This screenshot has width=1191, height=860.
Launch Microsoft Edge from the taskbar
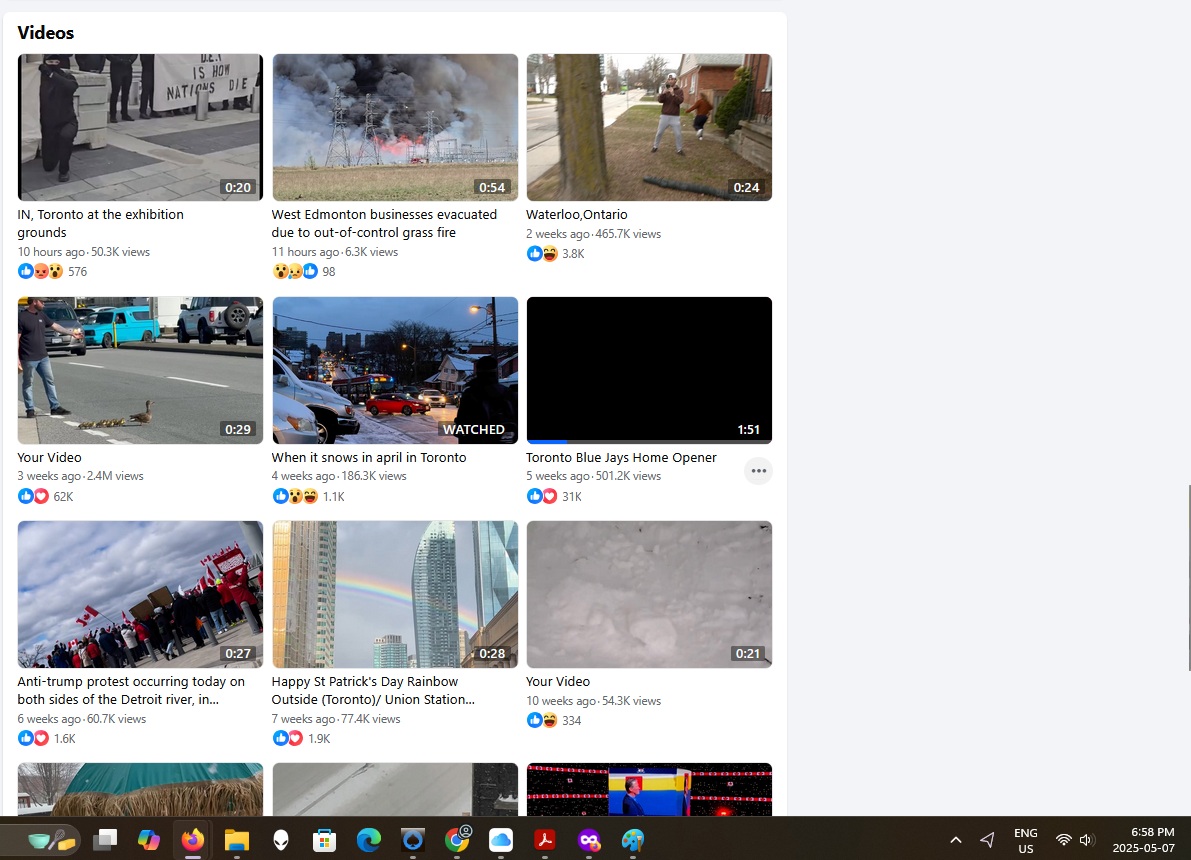coord(369,839)
